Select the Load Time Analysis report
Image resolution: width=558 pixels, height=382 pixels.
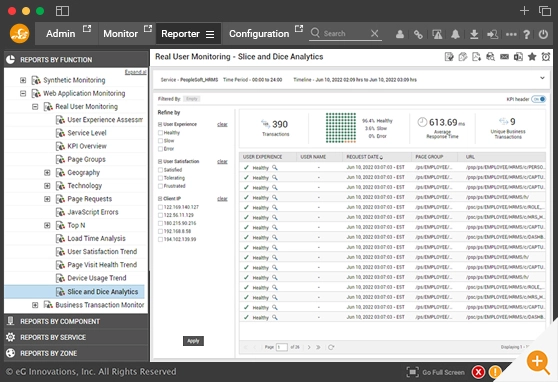coord(96,239)
